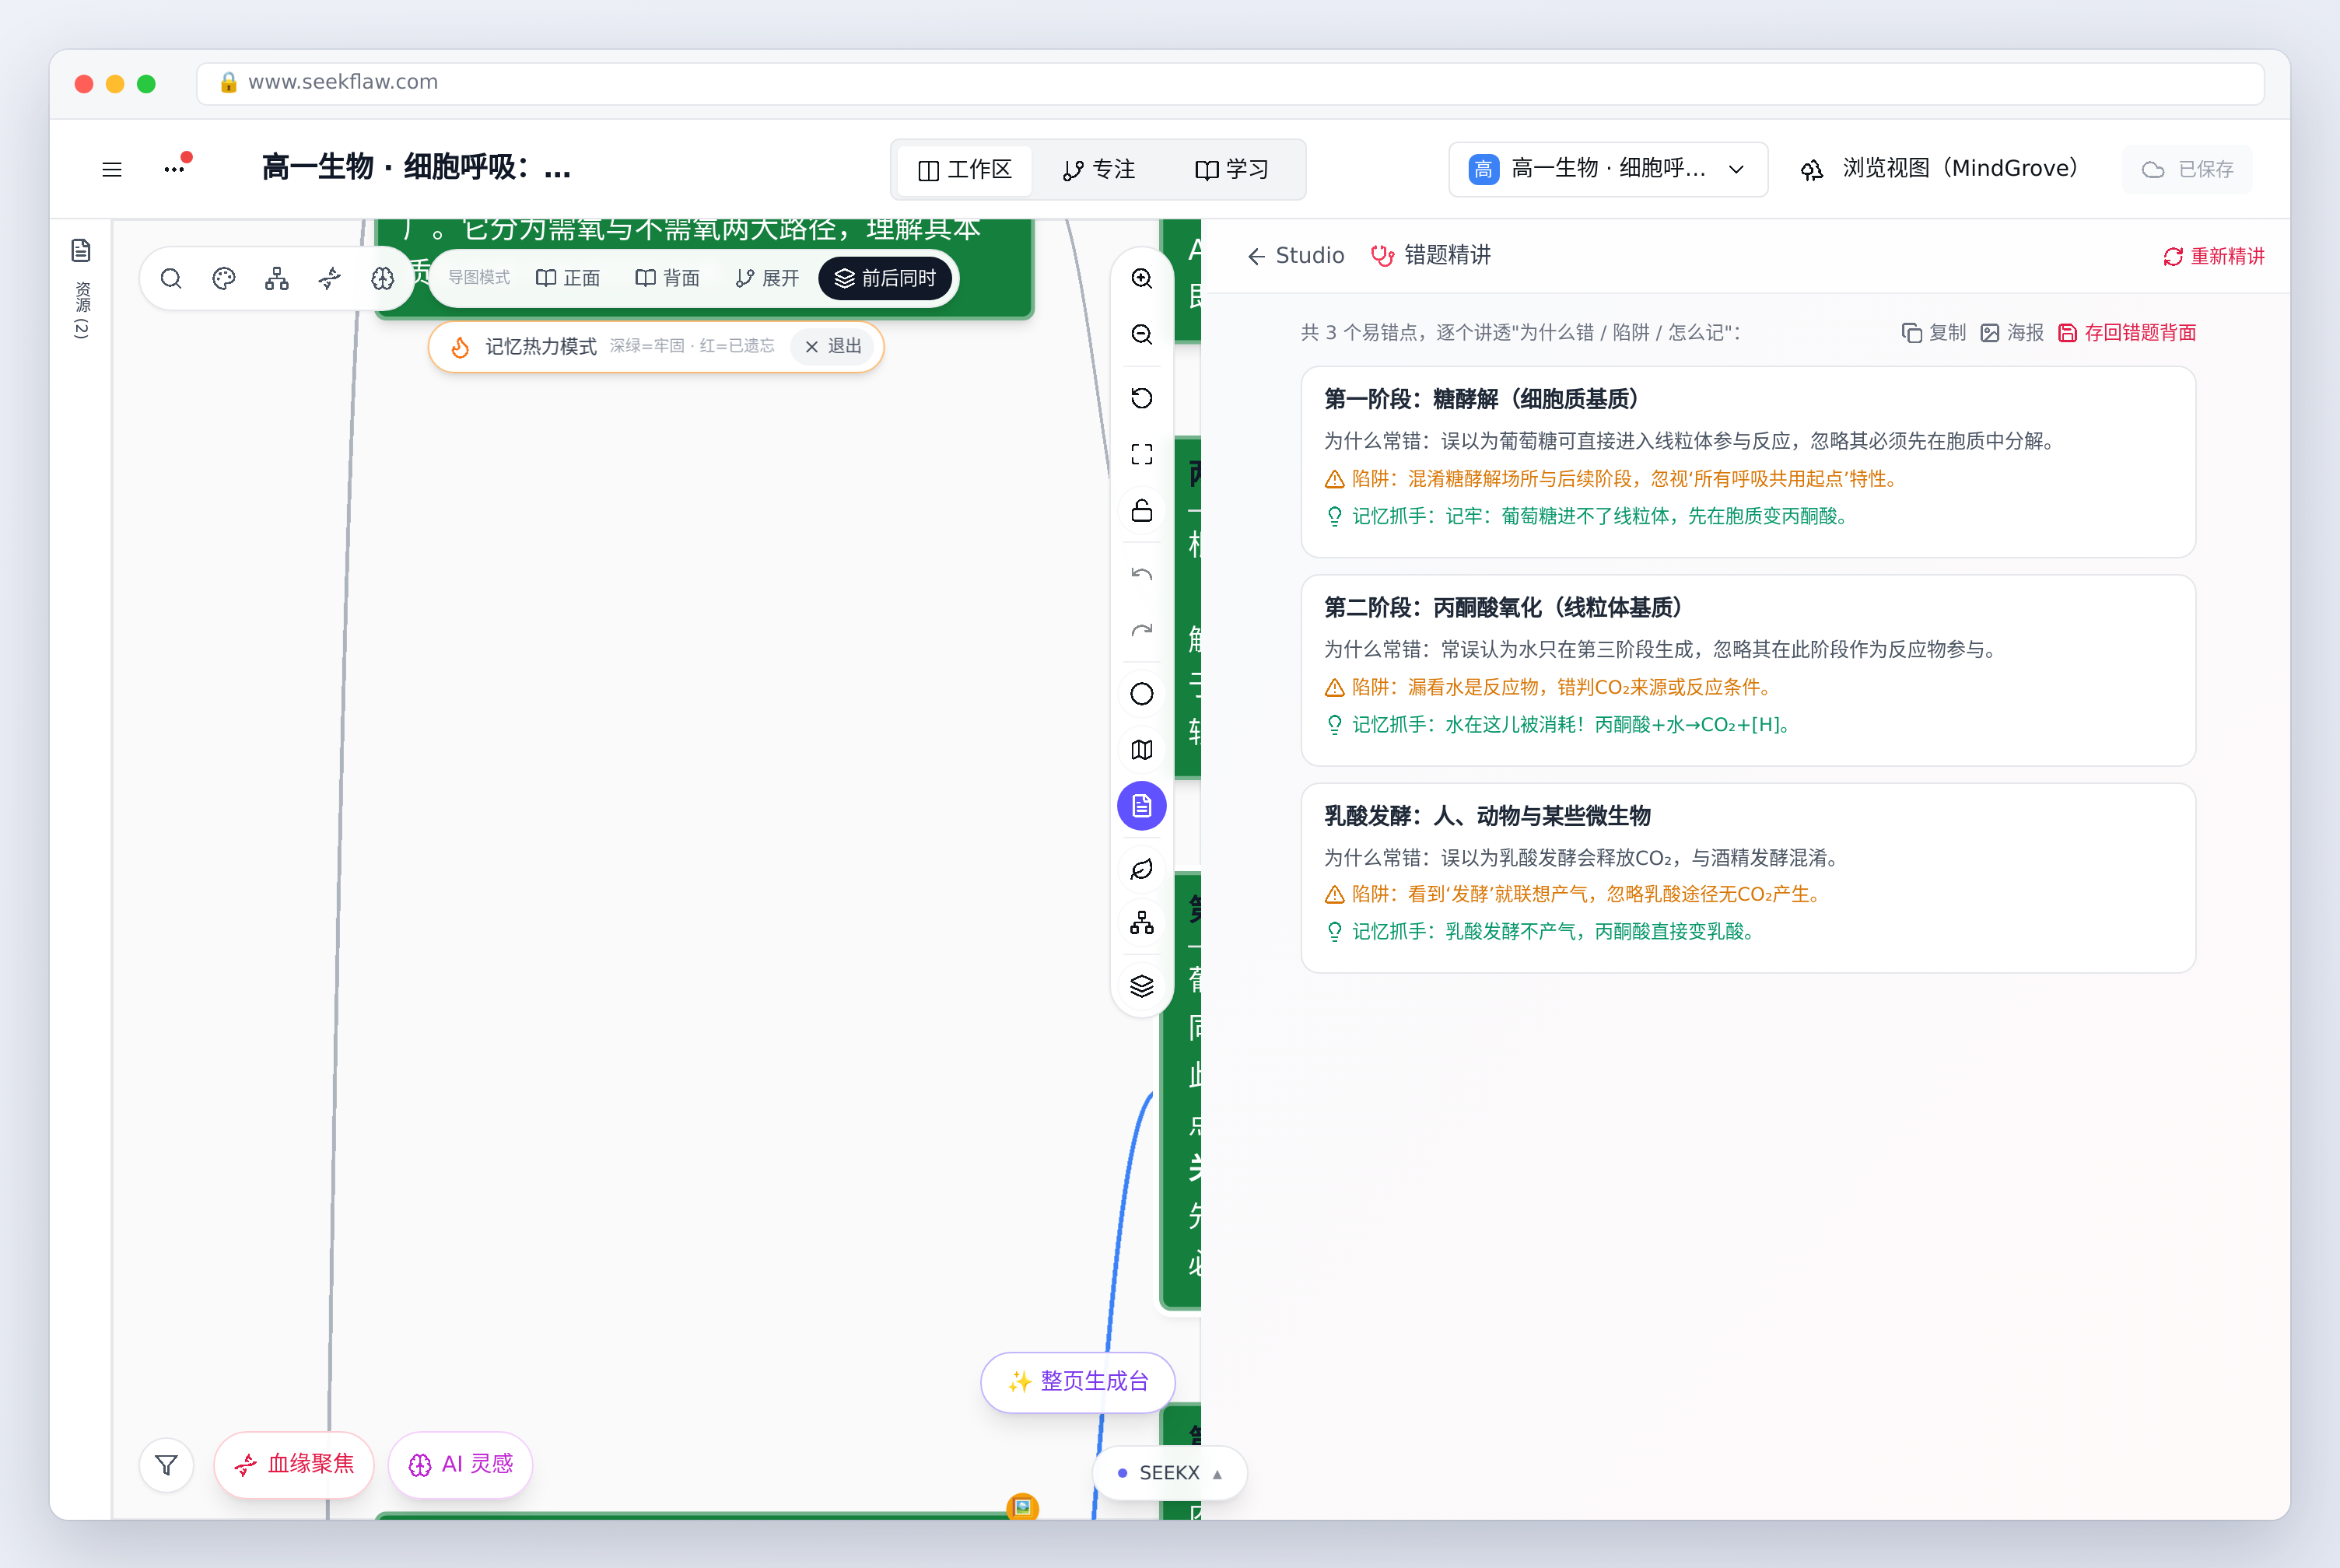Open the color palette theme icon
Image resolution: width=2340 pixels, height=1568 pixels.
coord(224,278)
